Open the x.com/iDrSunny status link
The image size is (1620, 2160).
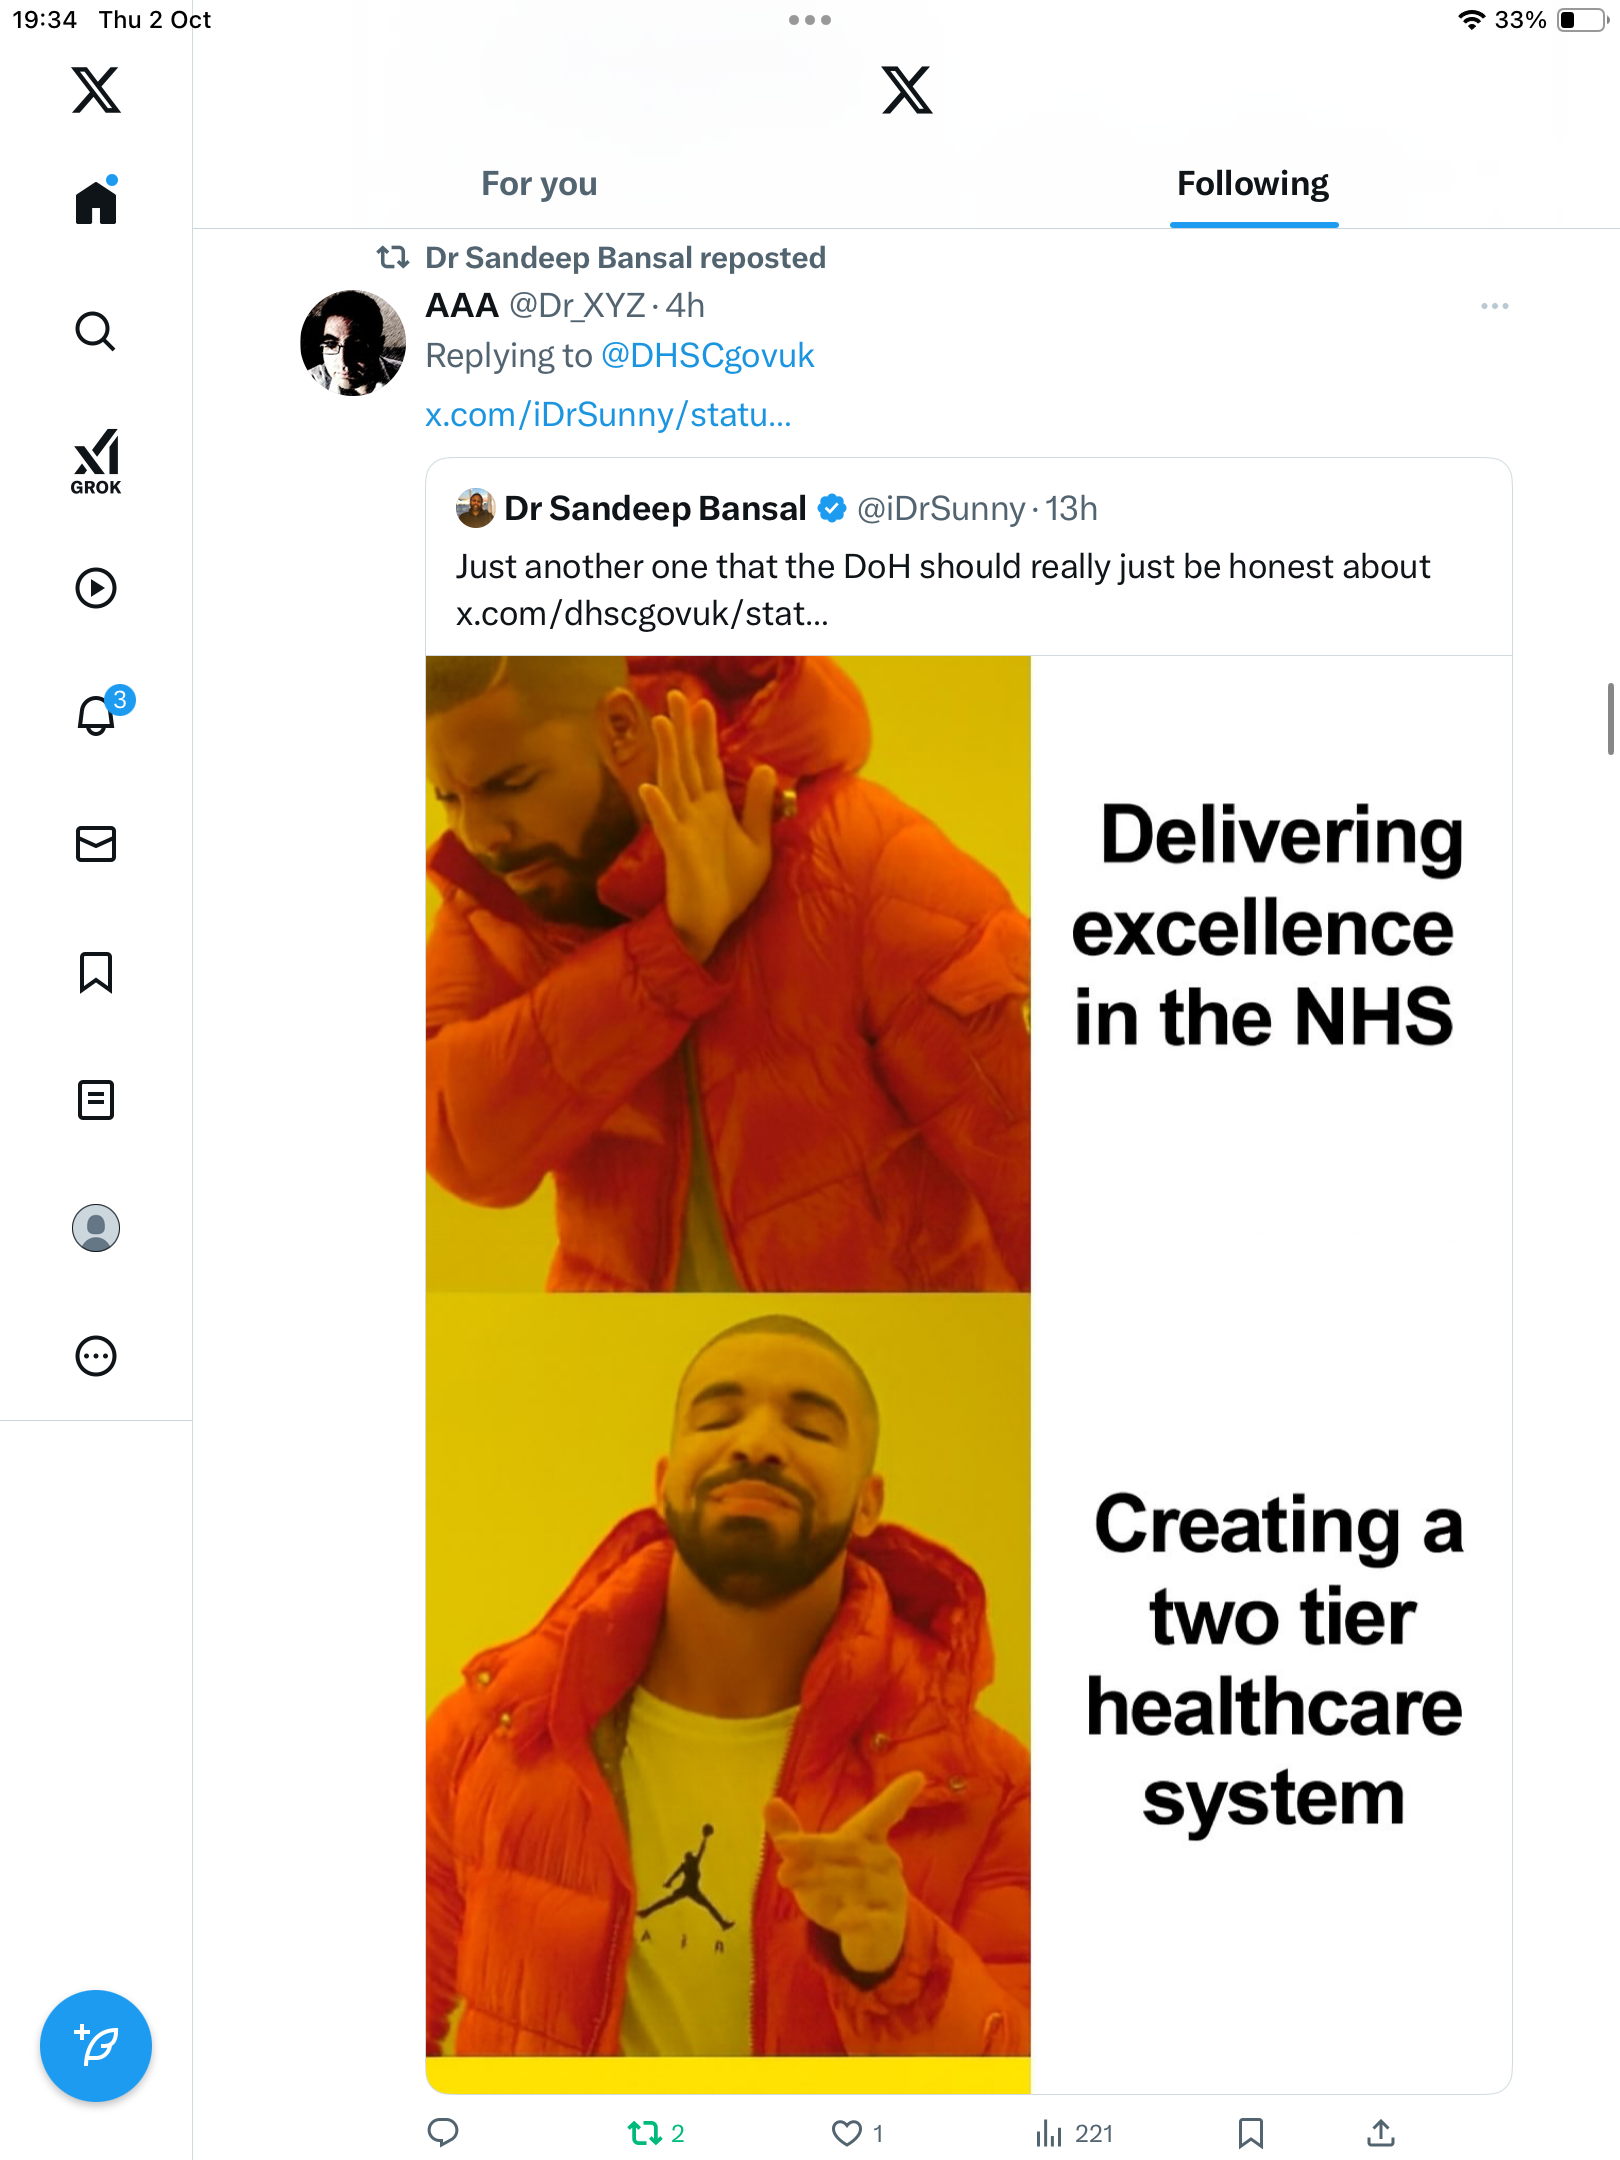[x=608, y=414]
